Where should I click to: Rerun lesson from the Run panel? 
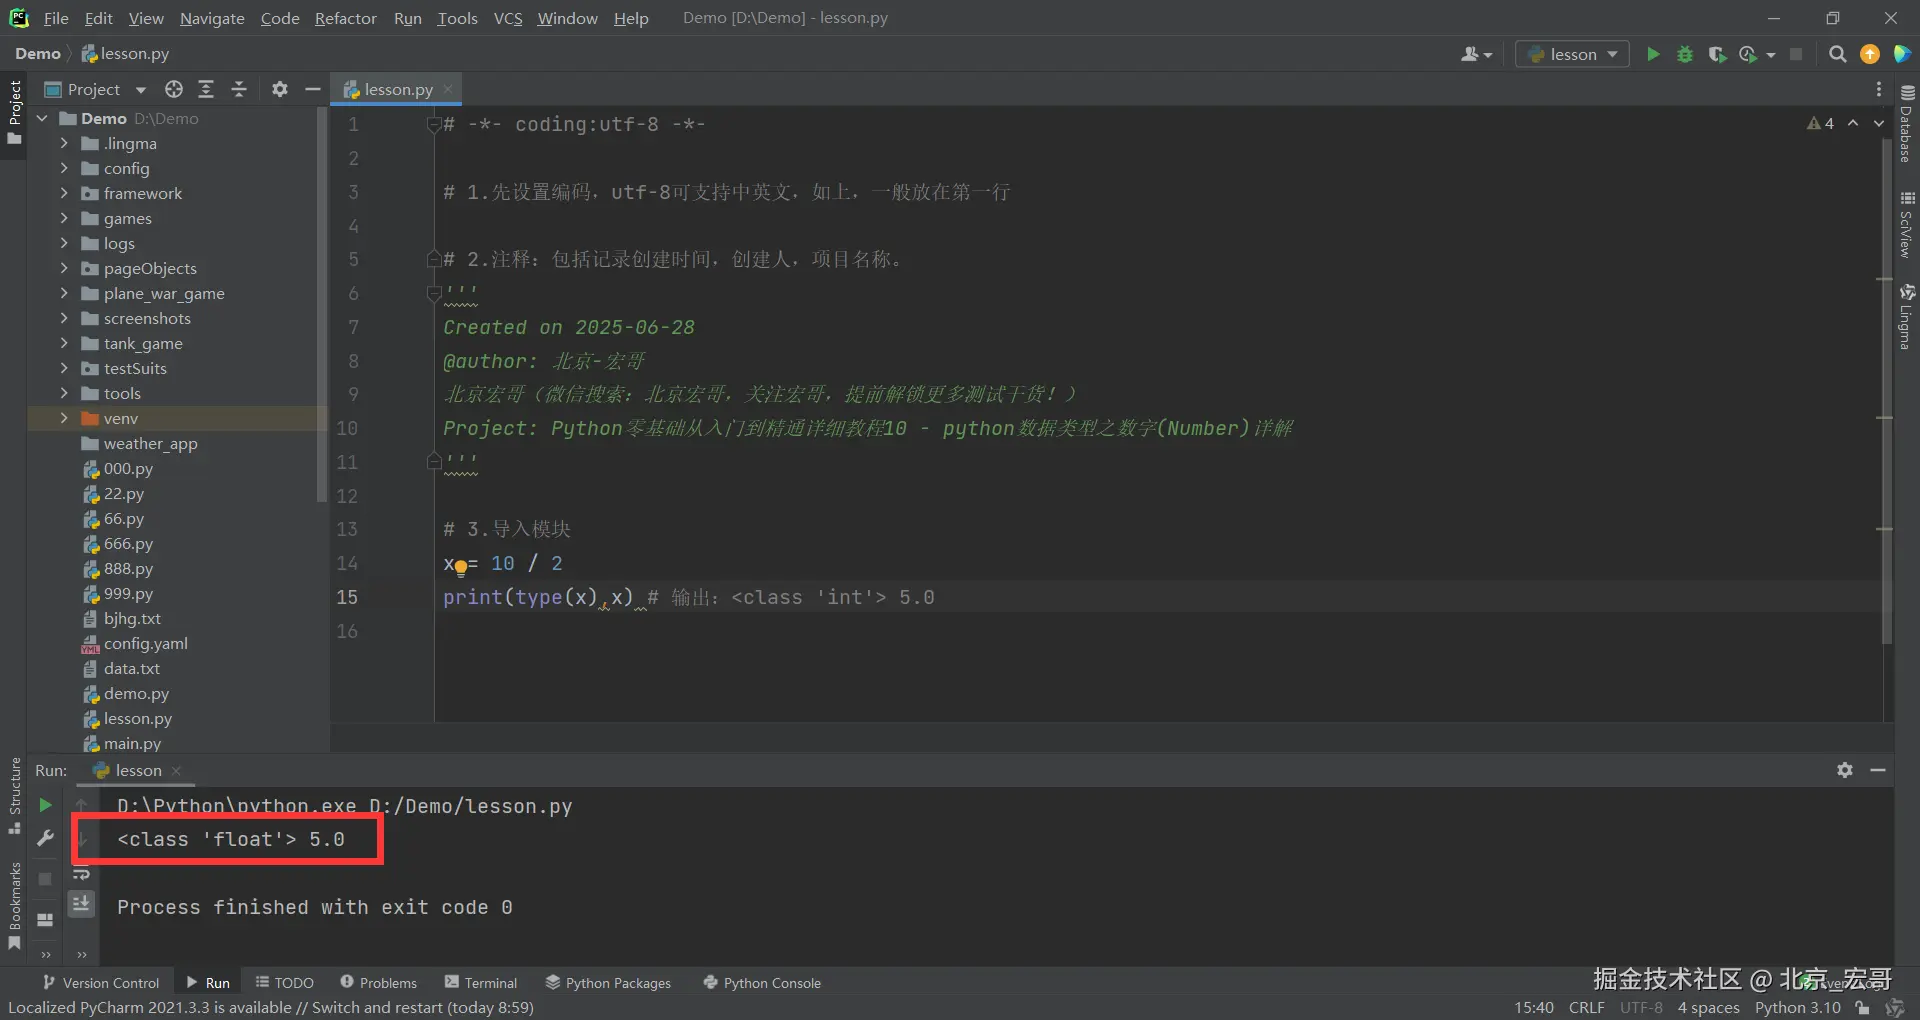tap(45, 805)
